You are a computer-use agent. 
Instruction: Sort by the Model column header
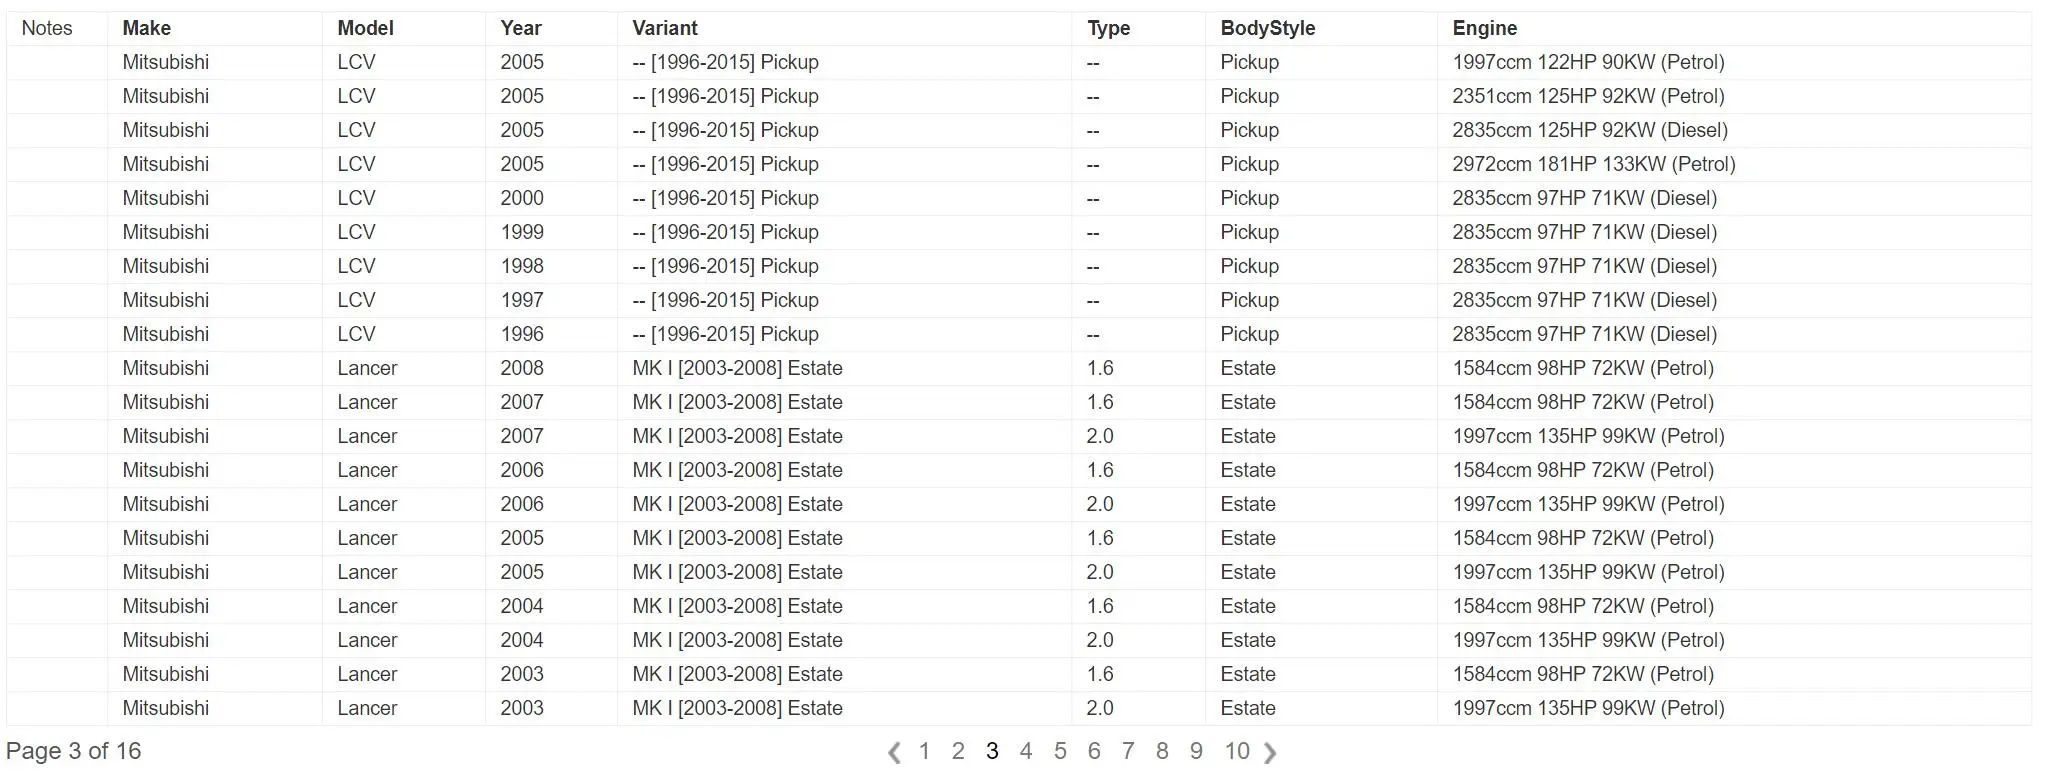tap(365, 28)
